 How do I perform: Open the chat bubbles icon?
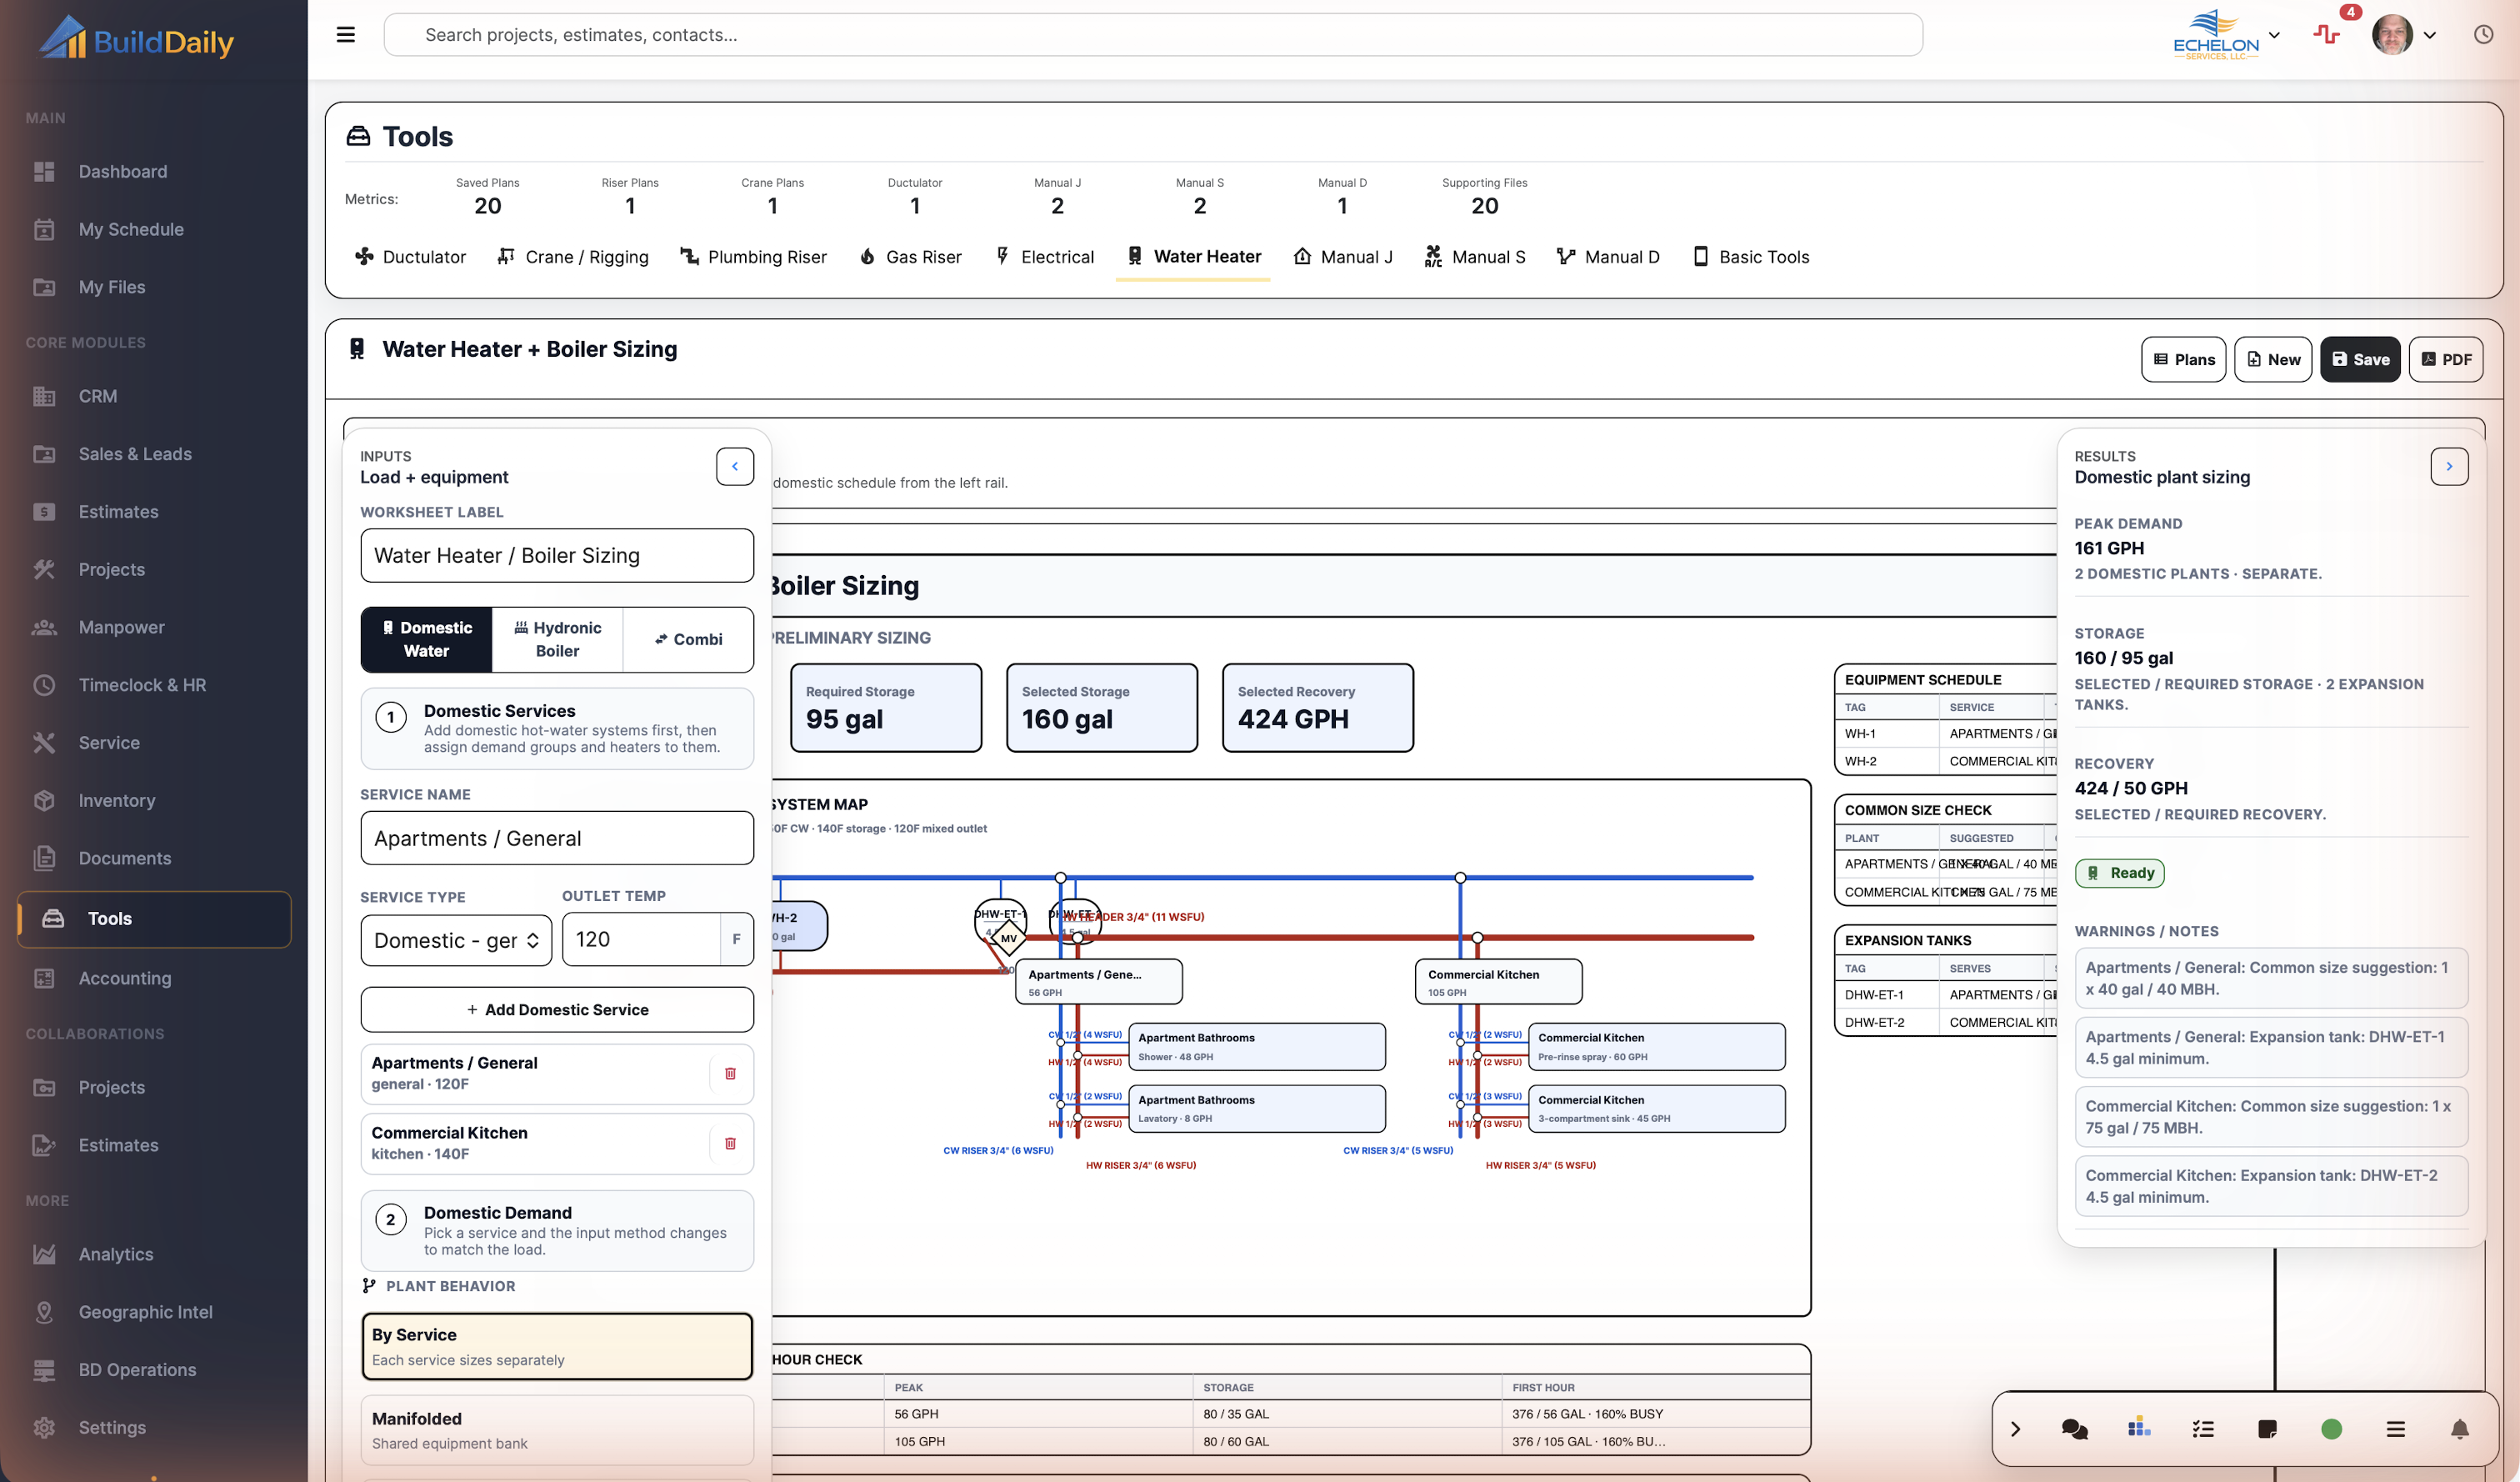coord(2075,1429)
